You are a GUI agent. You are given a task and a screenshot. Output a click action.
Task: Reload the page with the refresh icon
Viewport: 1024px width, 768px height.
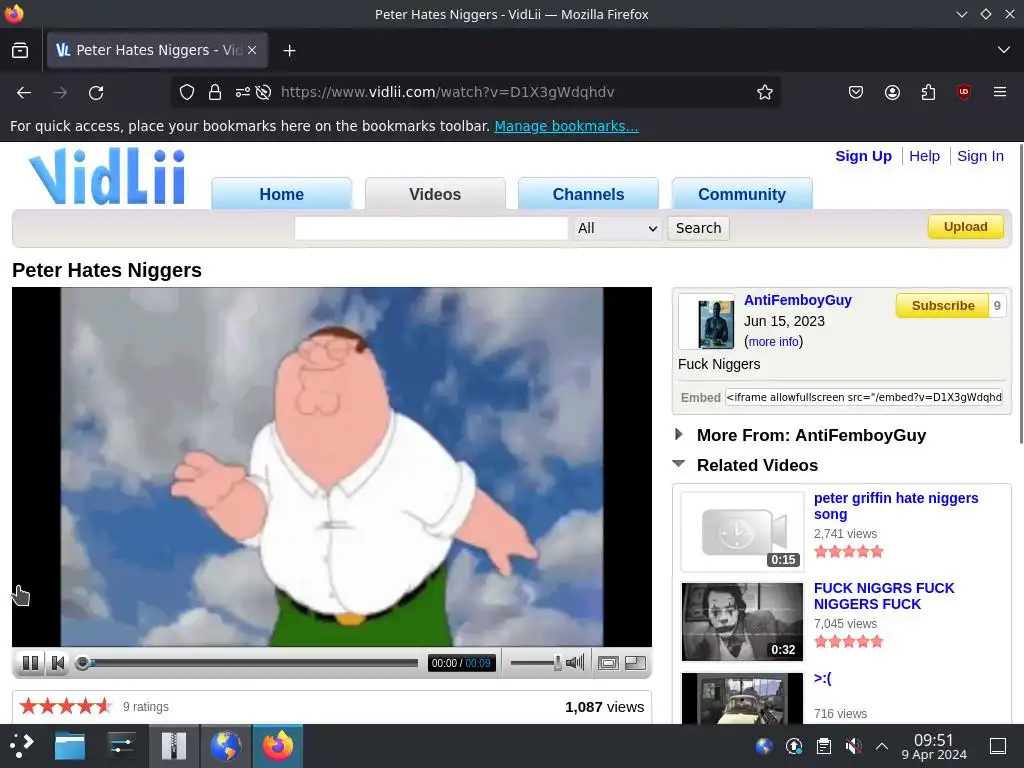click(x=96, y=93)
